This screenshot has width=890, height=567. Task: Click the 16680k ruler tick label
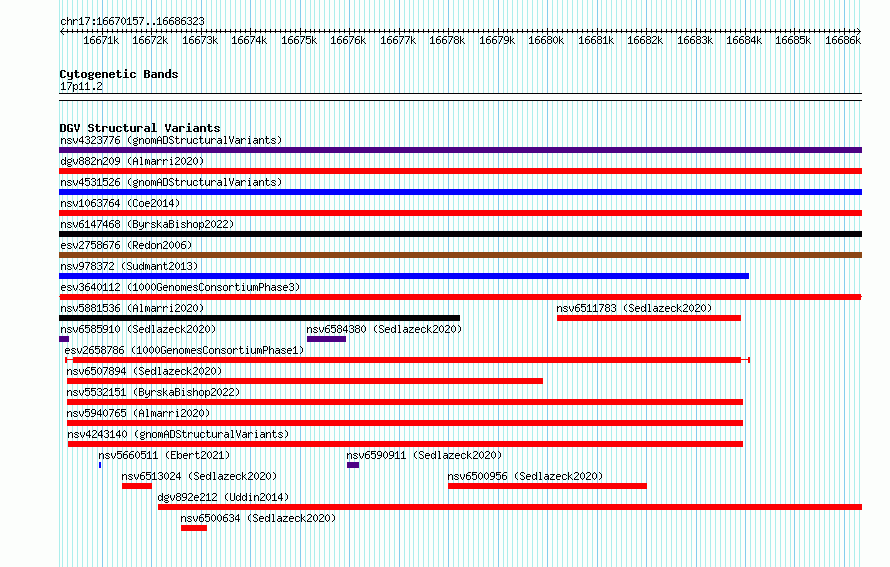tap(546, 40)
